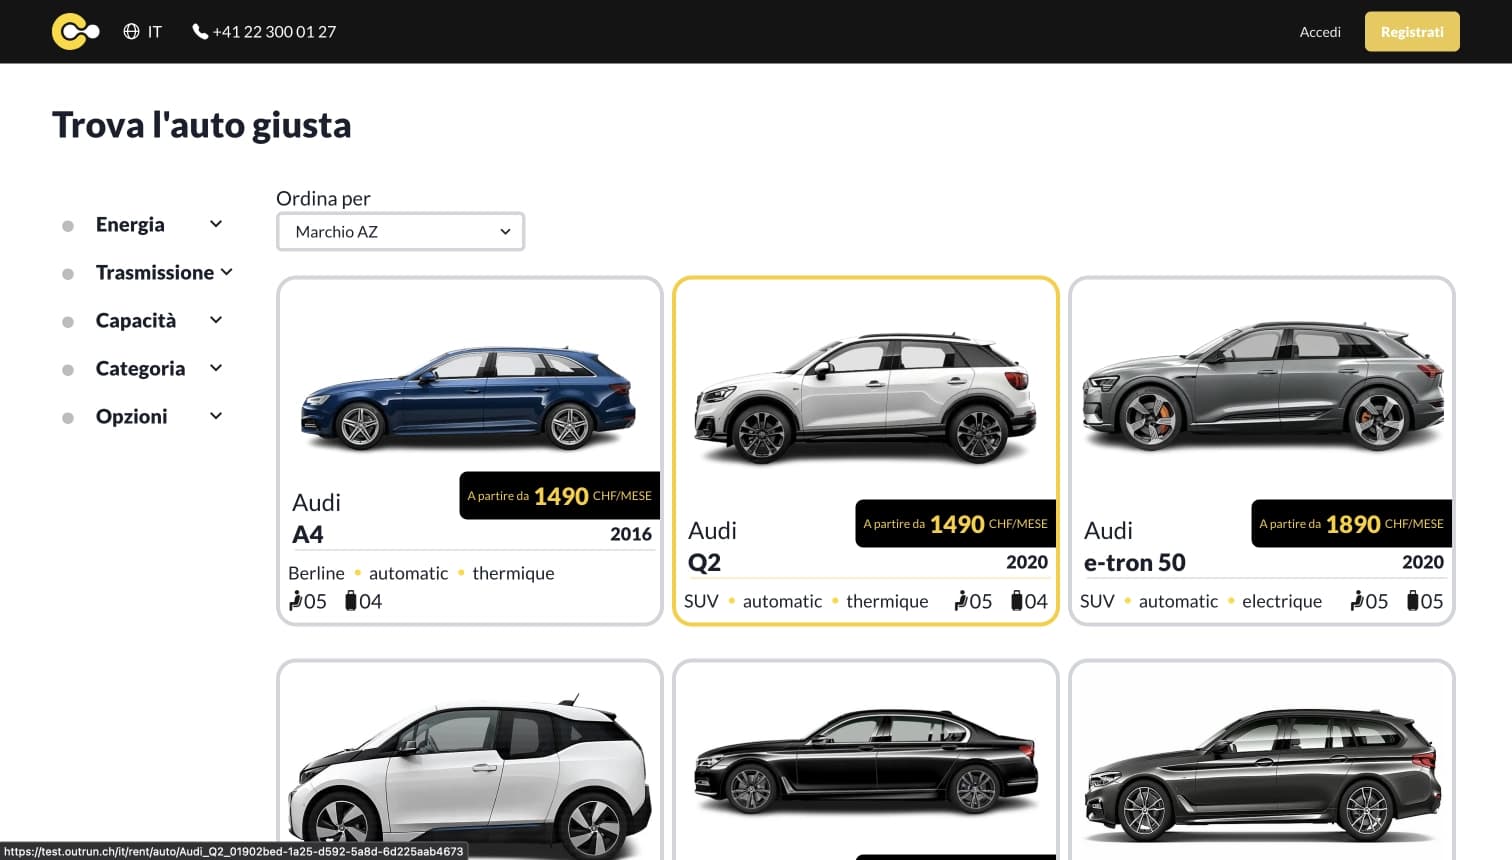1512x860 pixels.
Task: Click the seat icon on Audi Q2 card
Action: [x=961, y=601]
